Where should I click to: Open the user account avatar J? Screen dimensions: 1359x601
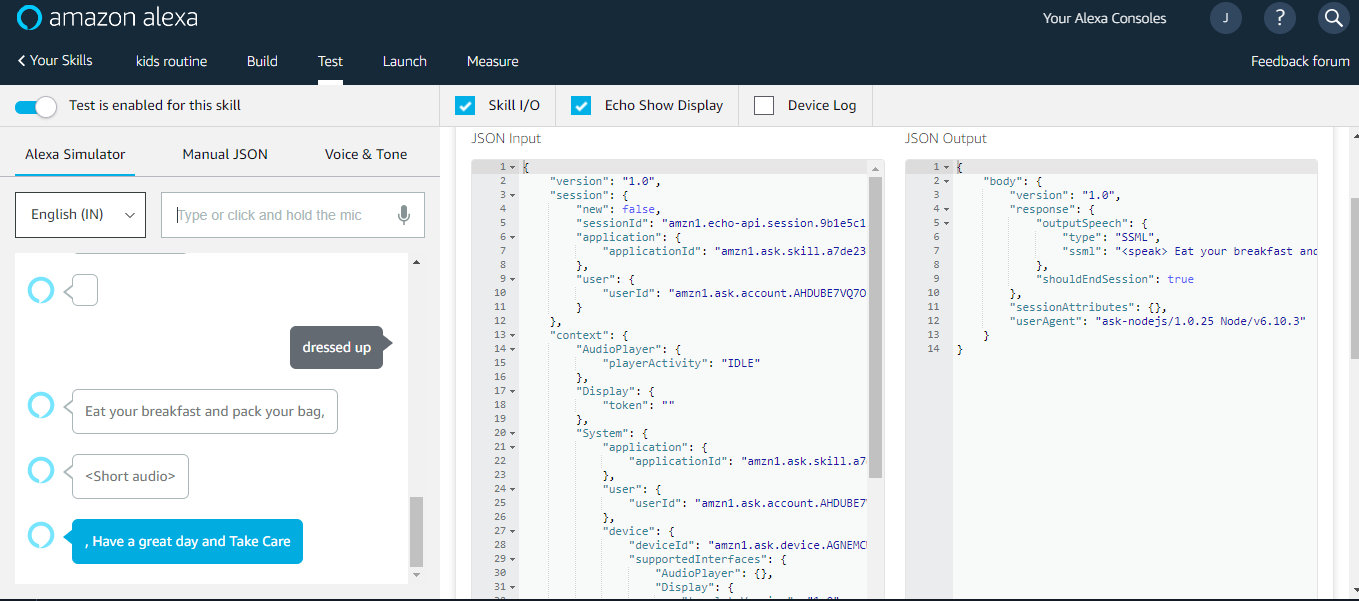click(x=1225, y=18)
